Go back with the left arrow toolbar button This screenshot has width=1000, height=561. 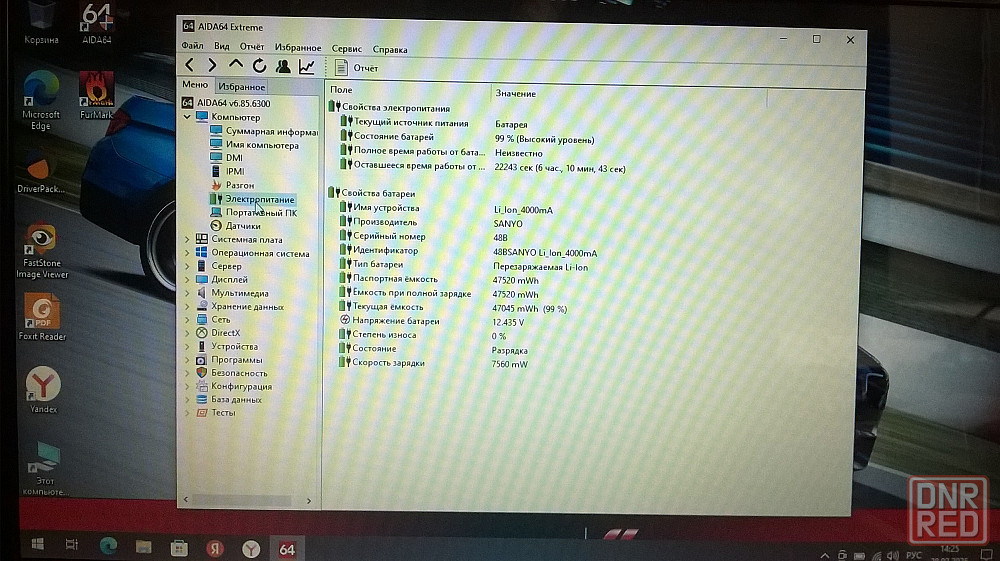[x=189, y=64]
